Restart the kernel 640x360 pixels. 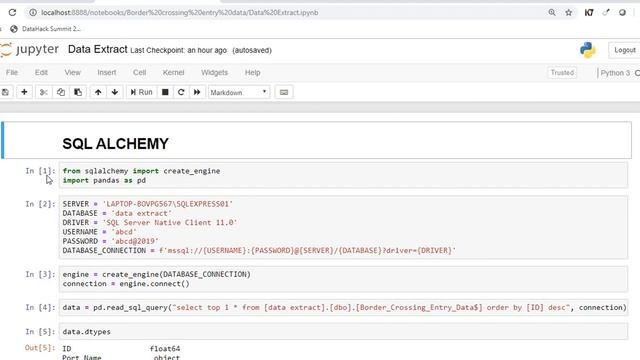[x=181, y=92]
